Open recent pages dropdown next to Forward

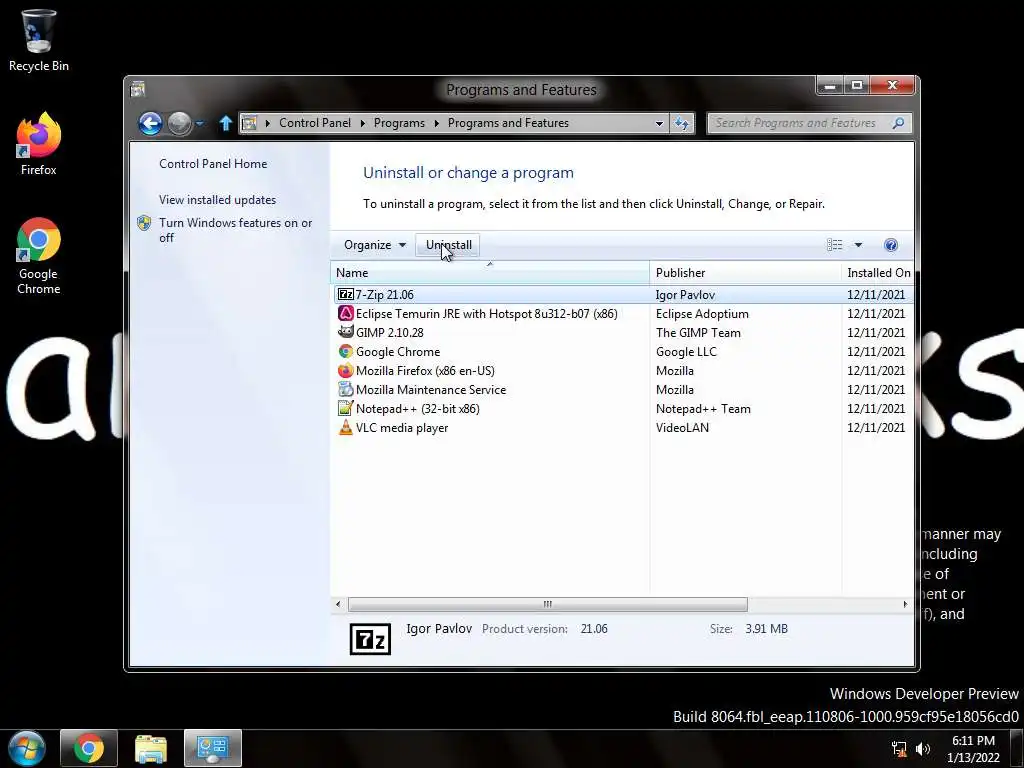[x=200, y=123]
